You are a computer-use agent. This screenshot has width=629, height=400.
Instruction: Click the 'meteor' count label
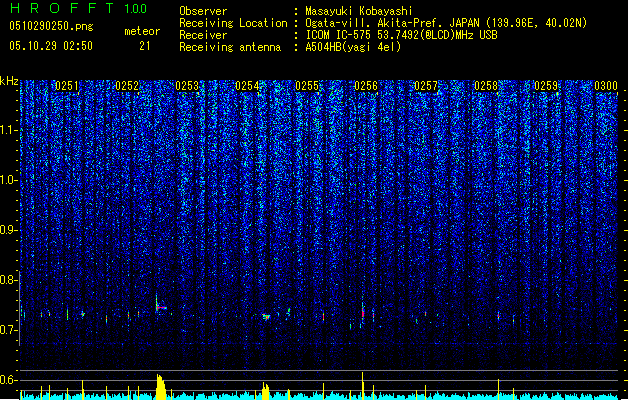pyautogui.click(x=142, y=31)
